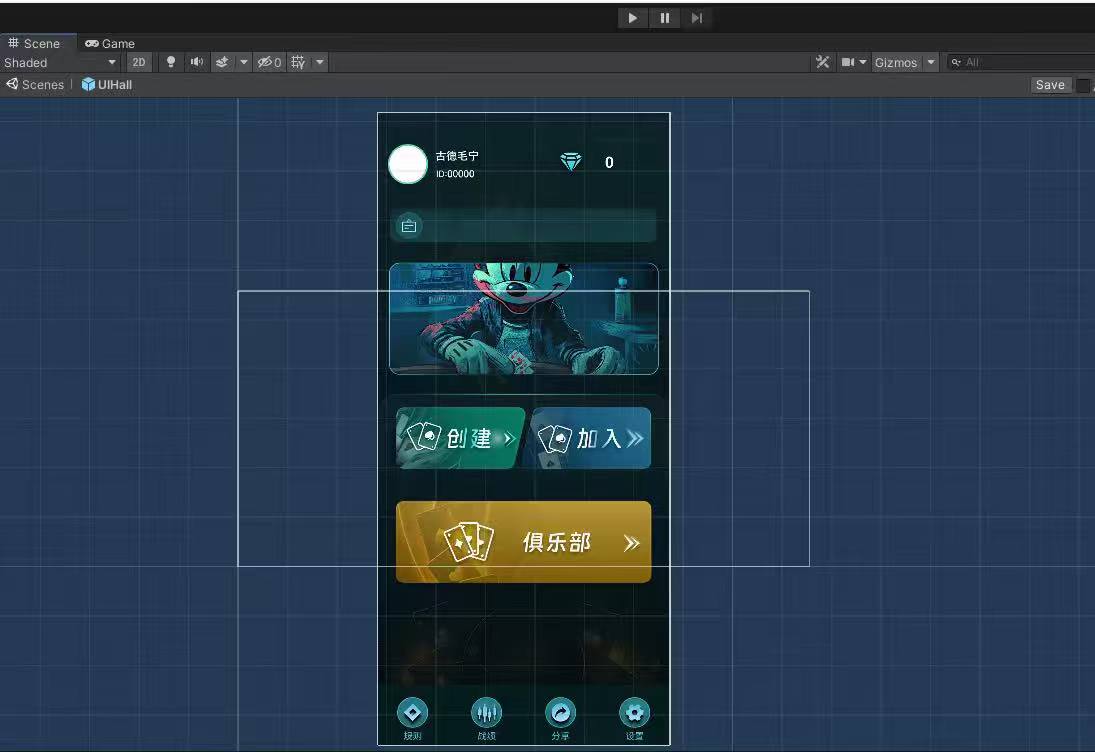Select the Scene tab
This screenshot has width=1095, height=752.
tap(35, 43)
